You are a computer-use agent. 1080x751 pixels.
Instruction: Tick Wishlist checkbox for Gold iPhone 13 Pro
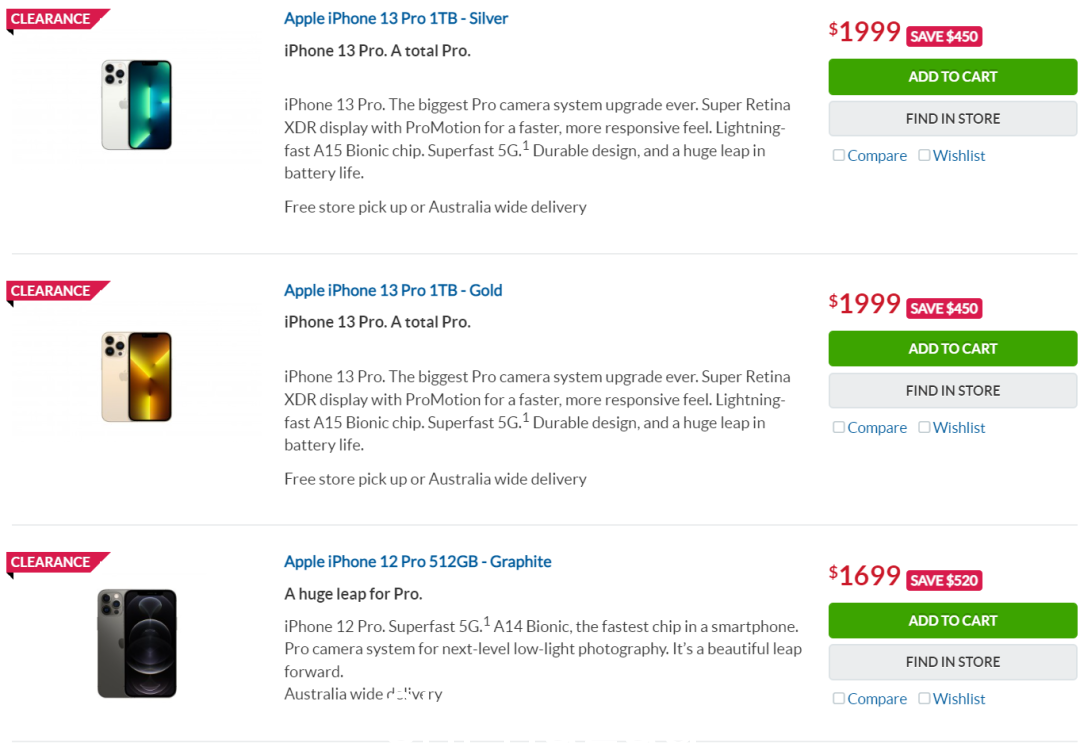pos(924,427)
